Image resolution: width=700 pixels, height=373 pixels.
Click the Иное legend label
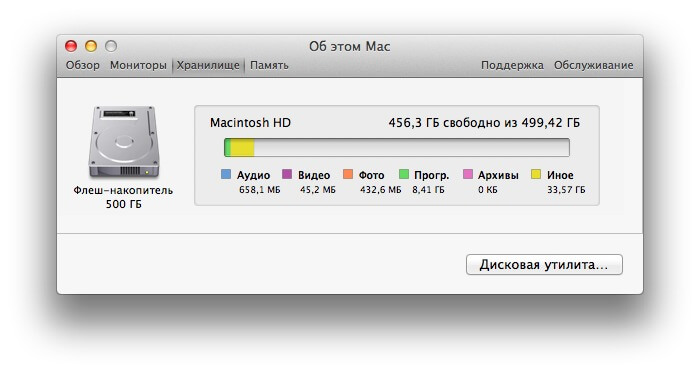pos(560,175)
